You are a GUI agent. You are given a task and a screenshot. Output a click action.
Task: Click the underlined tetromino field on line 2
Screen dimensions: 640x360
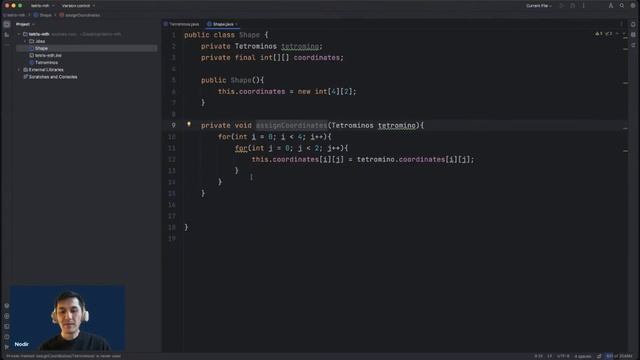click(x=300, y=47)
